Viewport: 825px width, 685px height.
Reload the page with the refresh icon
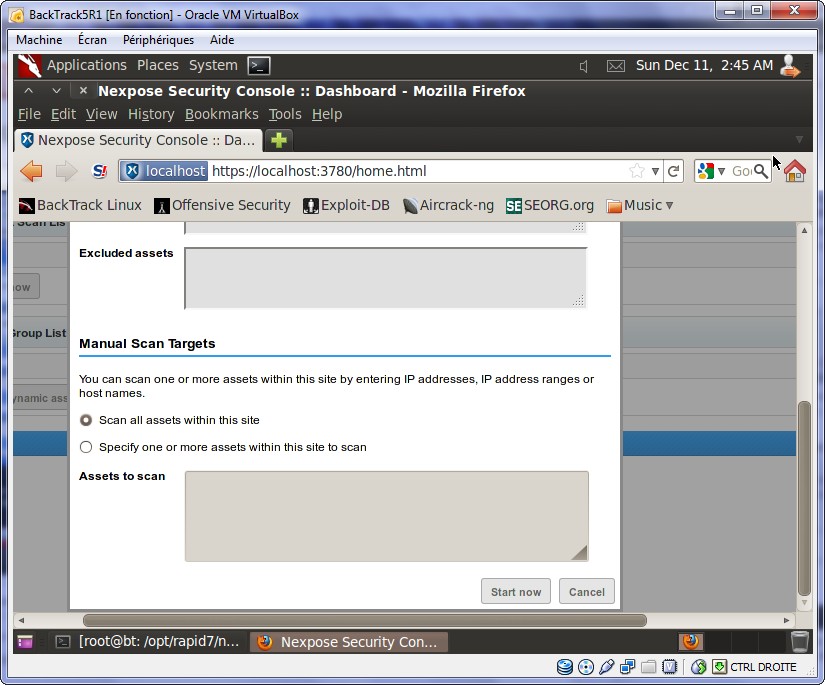pyautogui.click(x=673, y=171)
